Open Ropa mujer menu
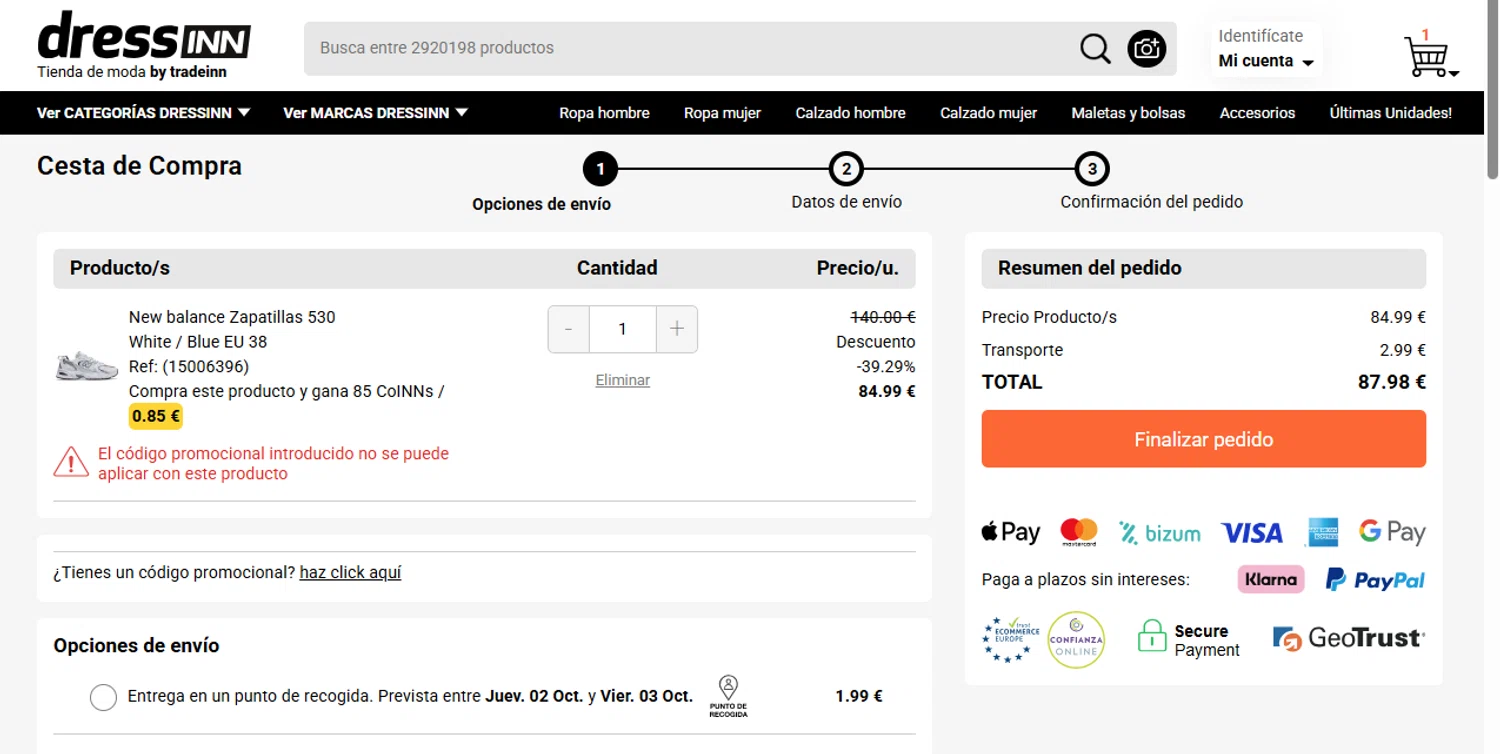 (x=722, y=113)
